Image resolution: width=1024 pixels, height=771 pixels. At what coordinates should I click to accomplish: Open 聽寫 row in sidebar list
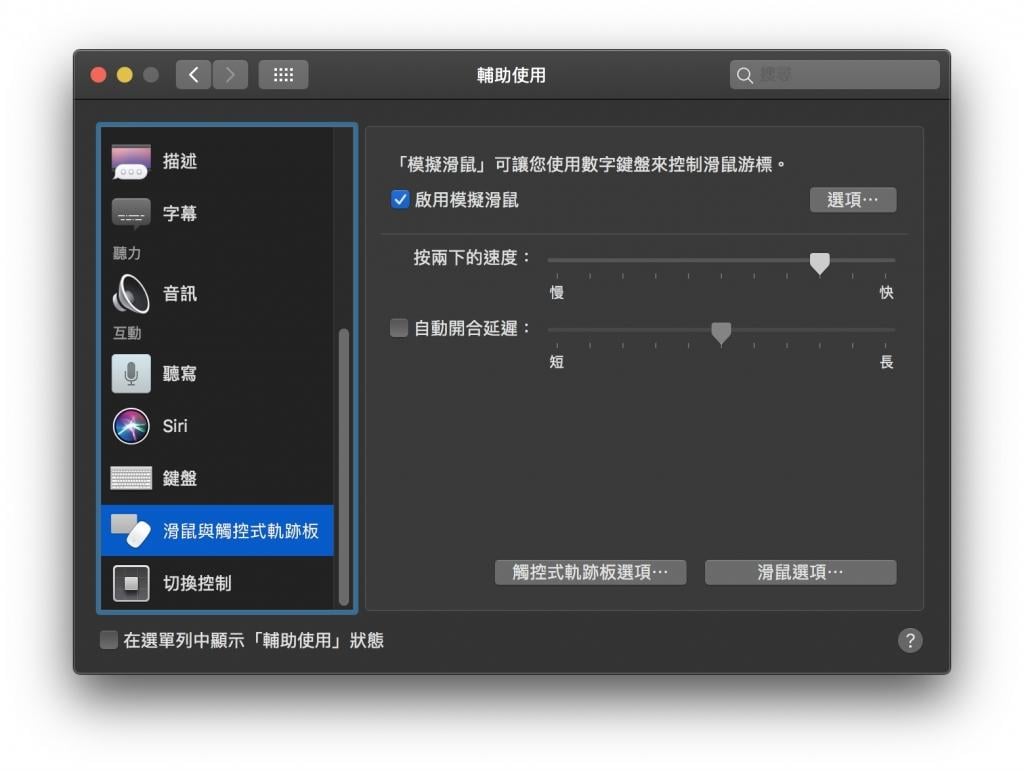point(217,373)
